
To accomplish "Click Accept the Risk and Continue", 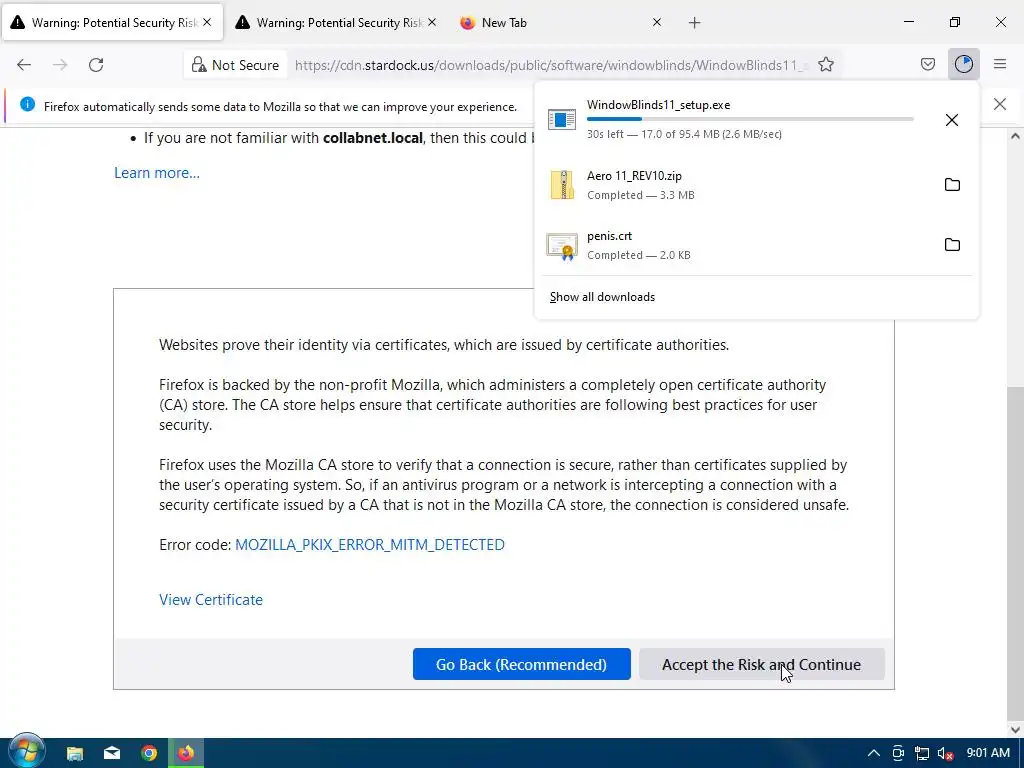I will (x=761, y=664).
